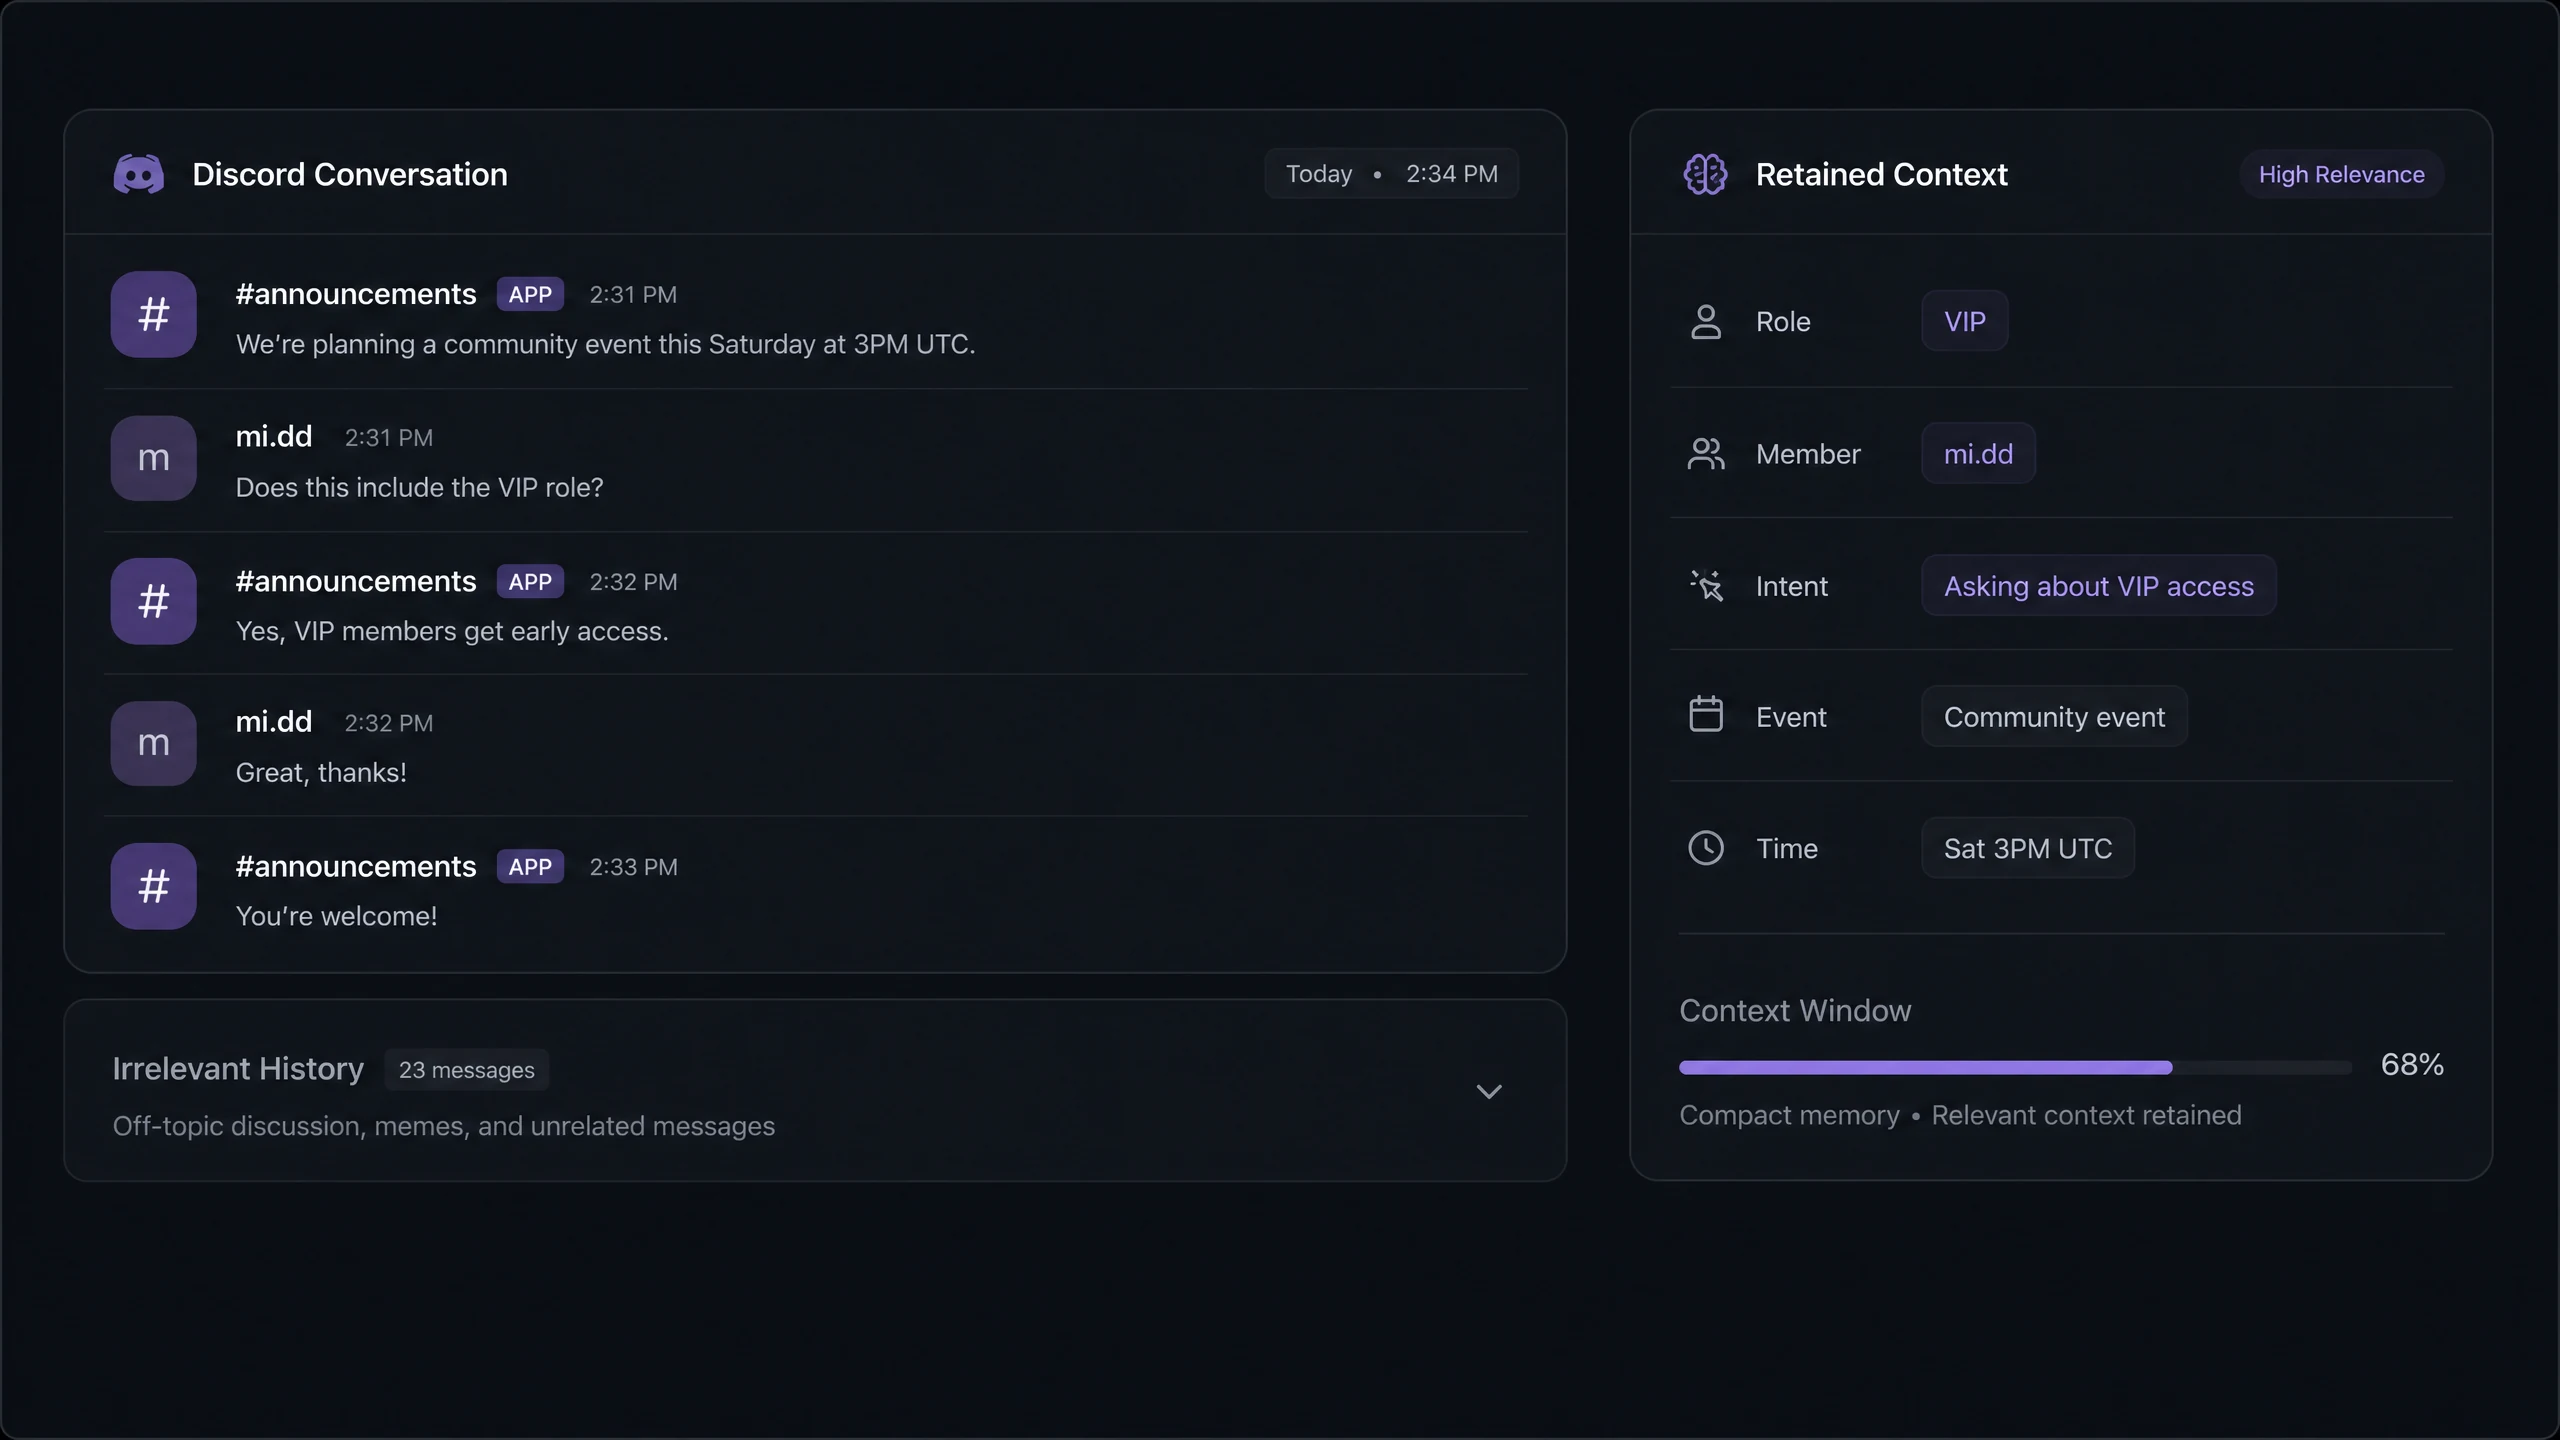Click the message 'Yes, VIP members get early access.'
This screenshot has height=1440, width=2560.
point(452,631)
